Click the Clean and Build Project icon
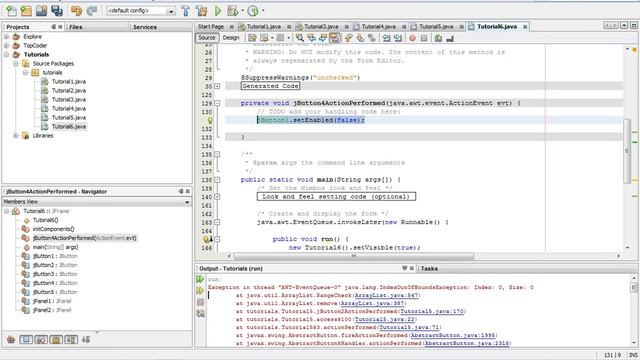The image size is (640, 360). coord(201,11)
